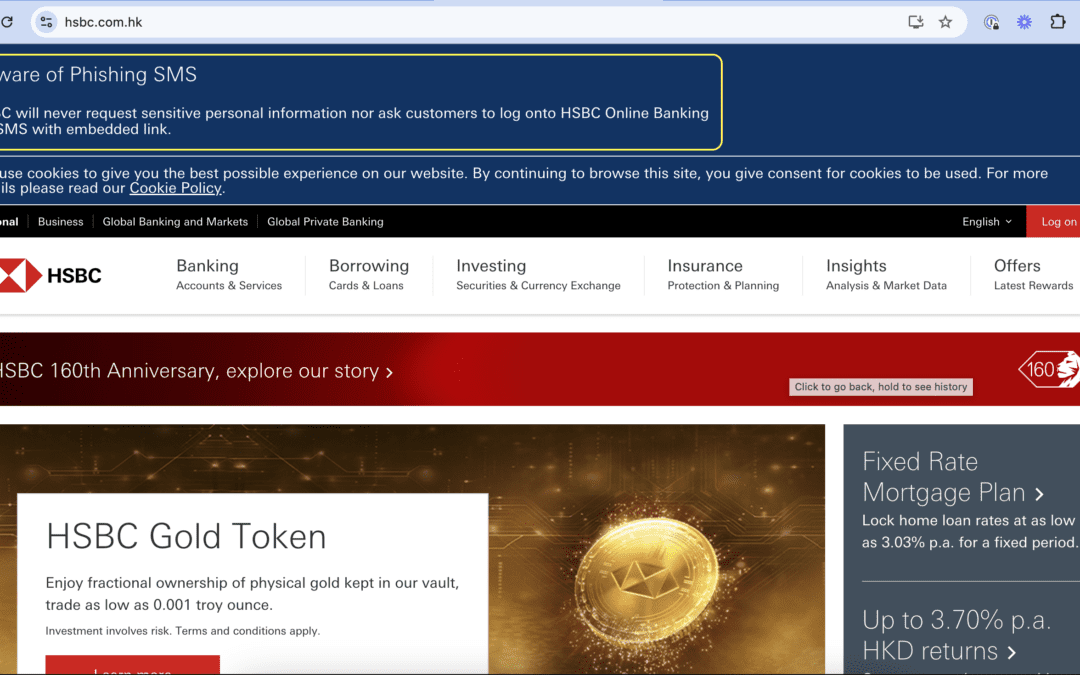The image size is (1080, 675).
Task: Open the Cookie Policy link
Action: pos(175,188)
